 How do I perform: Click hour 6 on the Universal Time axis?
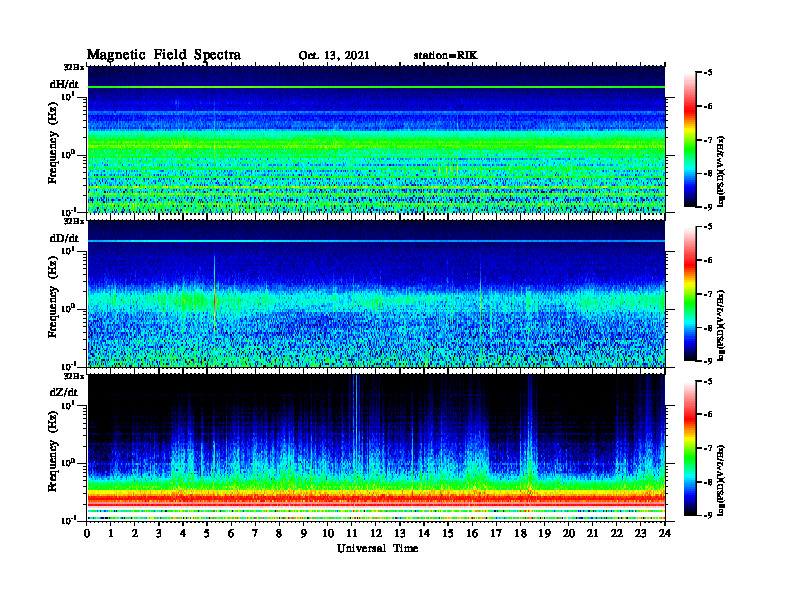(231, 533)
